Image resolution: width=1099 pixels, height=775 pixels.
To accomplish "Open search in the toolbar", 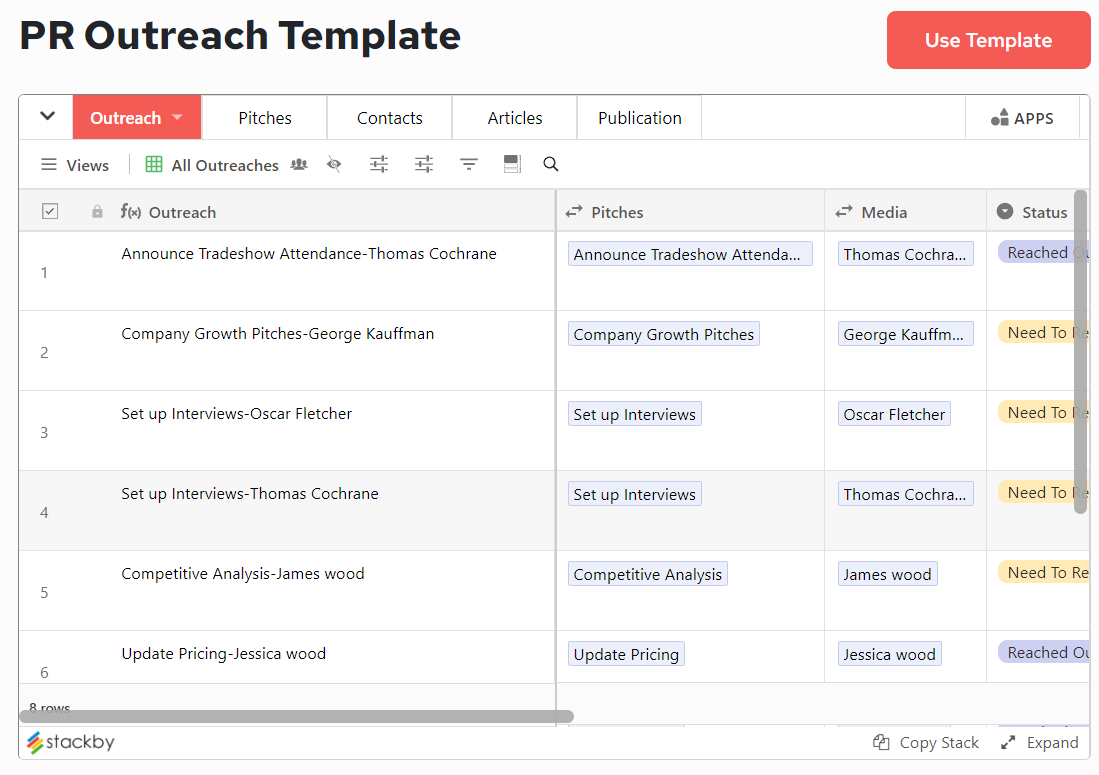I will tap(551, 164).
